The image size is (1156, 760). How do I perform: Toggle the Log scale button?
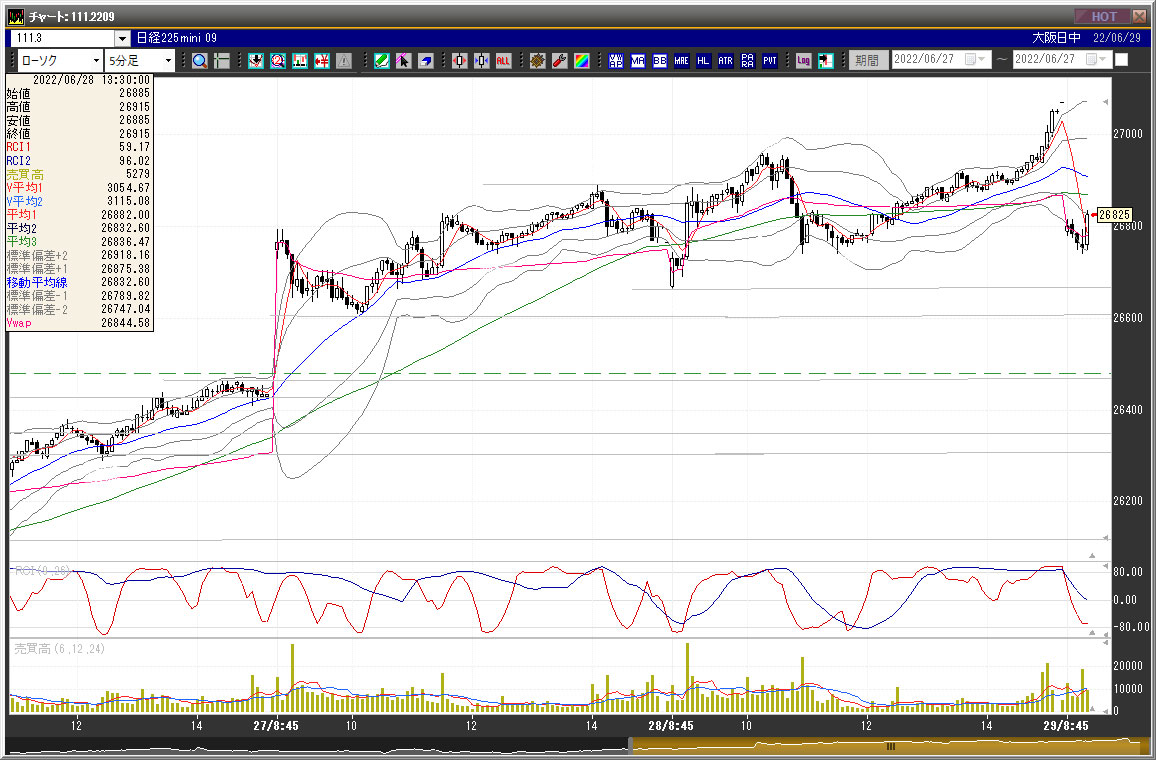[804, 60]
